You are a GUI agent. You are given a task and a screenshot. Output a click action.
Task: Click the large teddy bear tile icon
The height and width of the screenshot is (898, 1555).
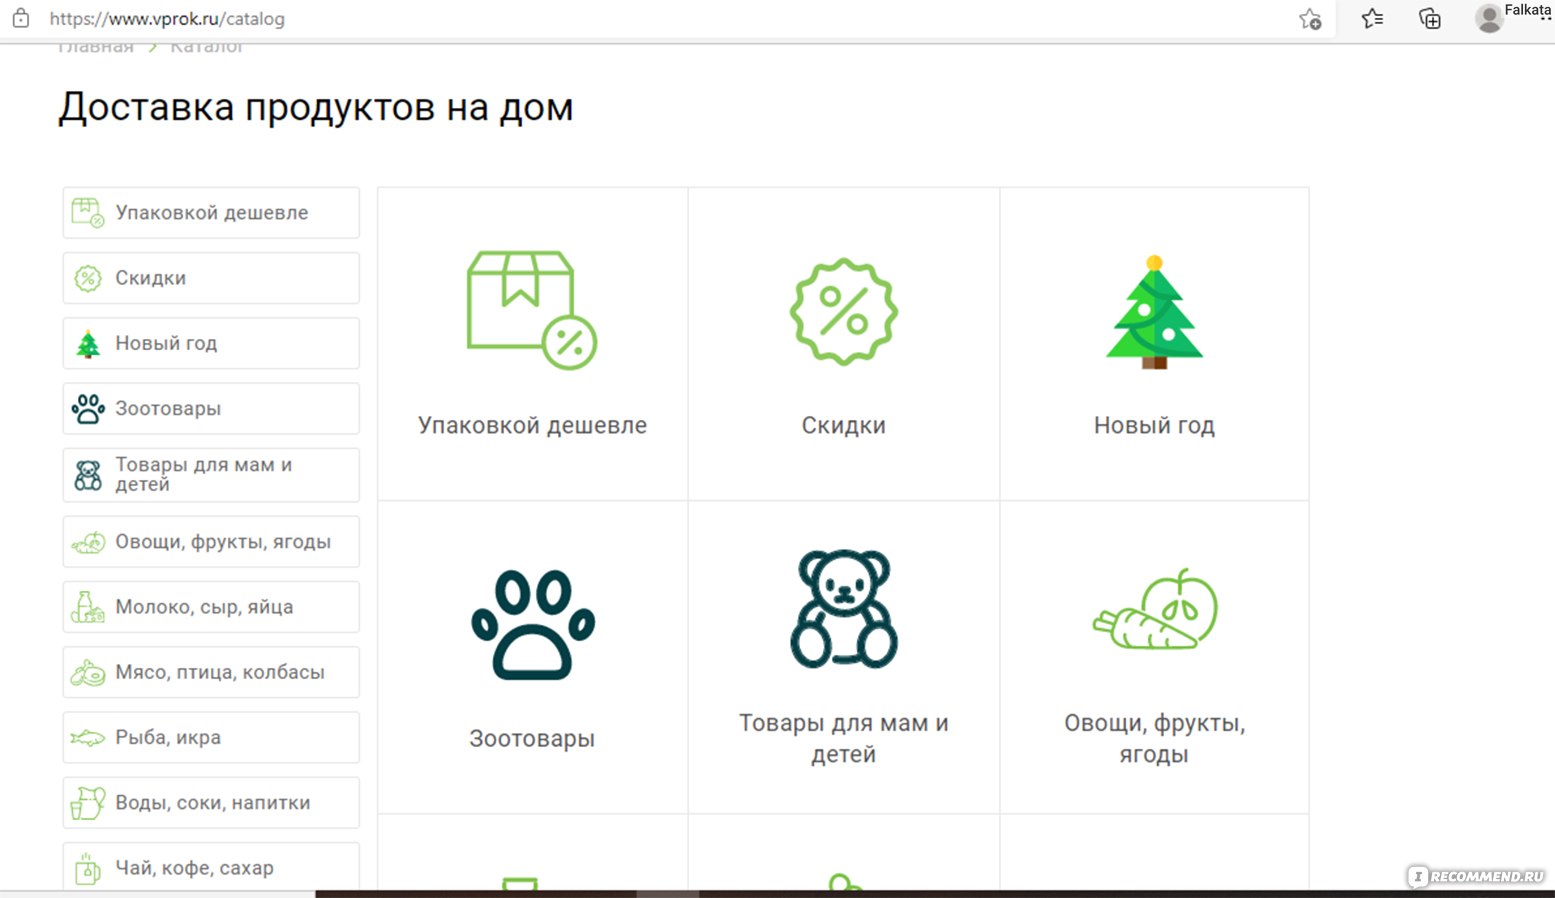[x=844, y=608]
